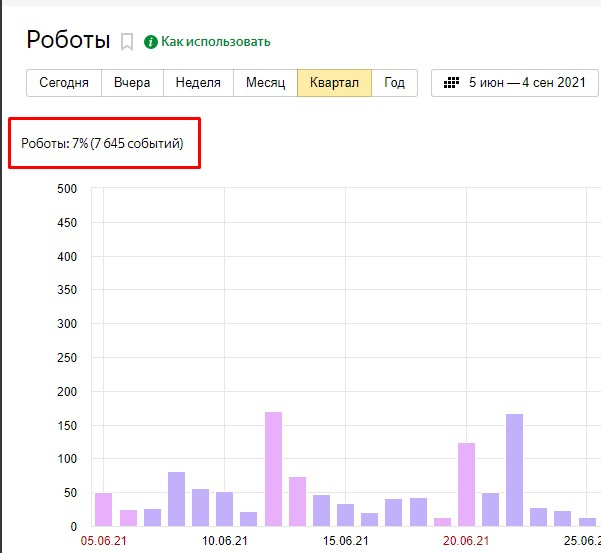Click the pink bar above 20.06.21 label
This screenshot has height=553, width=601.
coord(466,484)
